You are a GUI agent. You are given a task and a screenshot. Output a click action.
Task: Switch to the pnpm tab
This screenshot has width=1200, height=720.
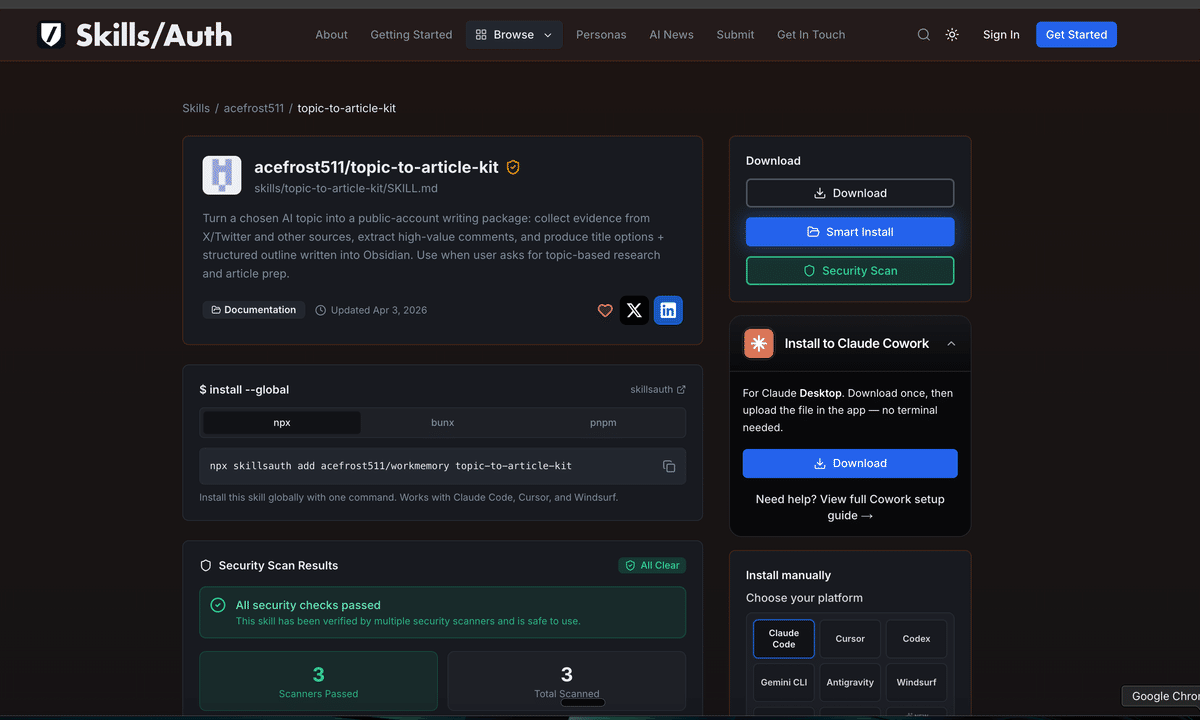point(603,423)
